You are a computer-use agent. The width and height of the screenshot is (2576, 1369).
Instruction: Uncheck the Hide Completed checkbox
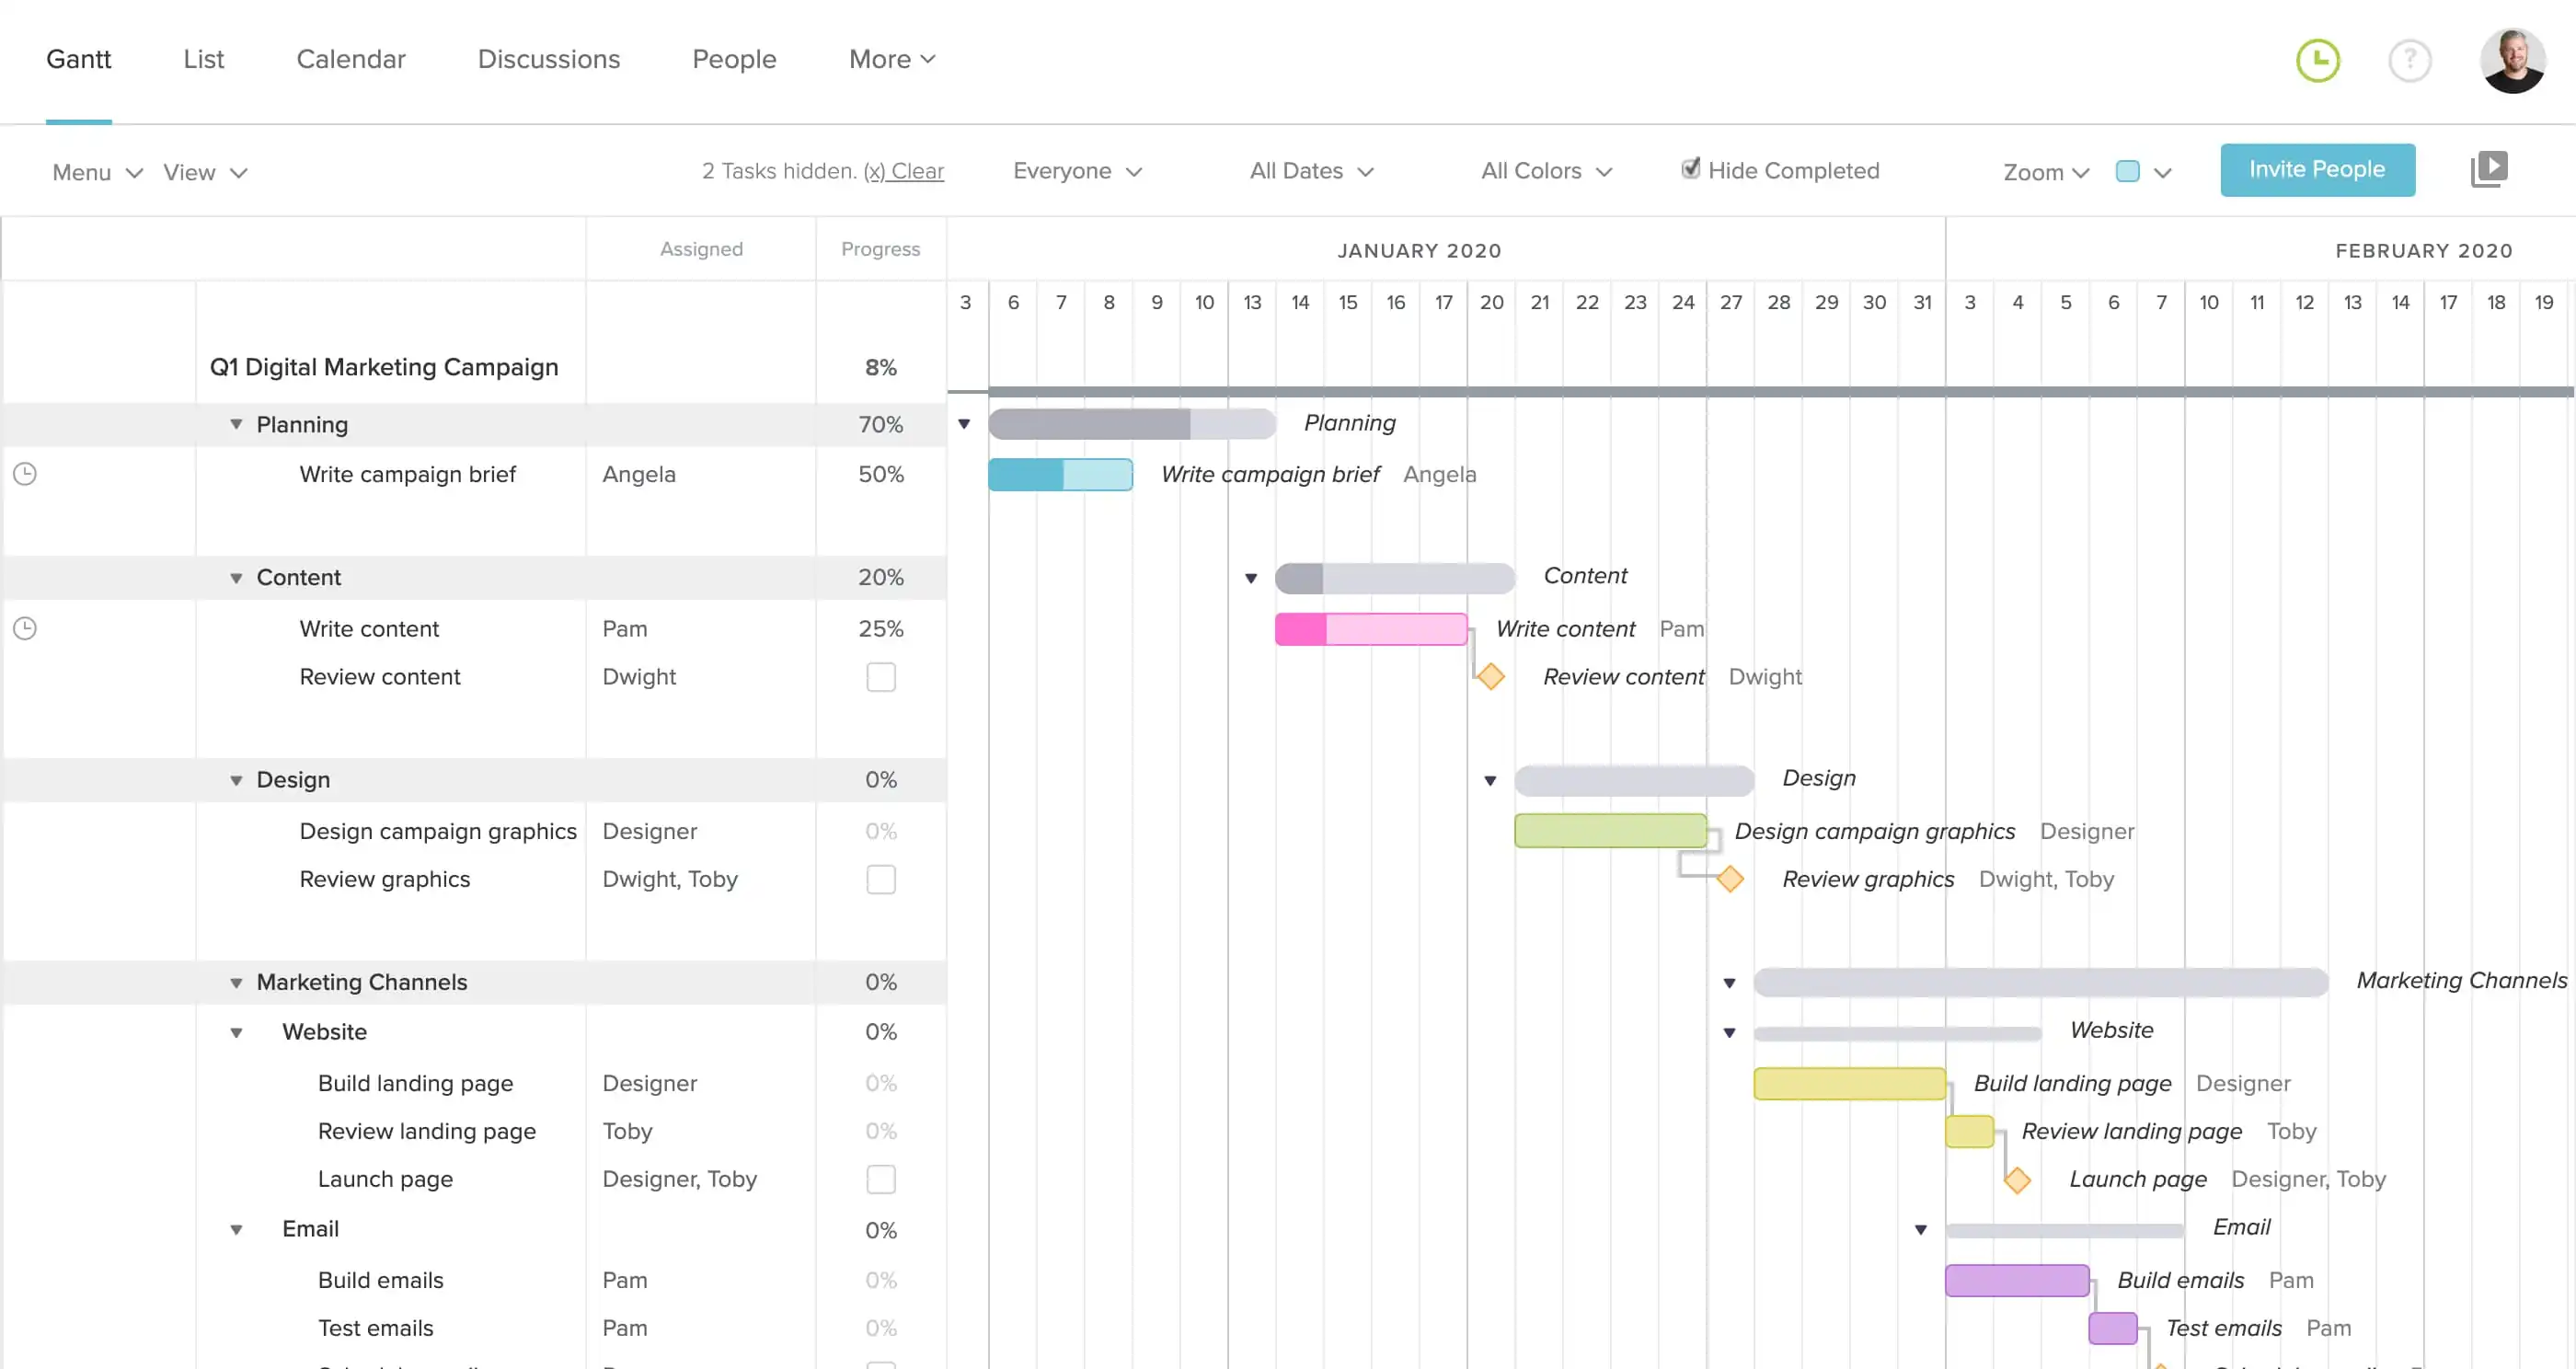[x=1690, y=169]
